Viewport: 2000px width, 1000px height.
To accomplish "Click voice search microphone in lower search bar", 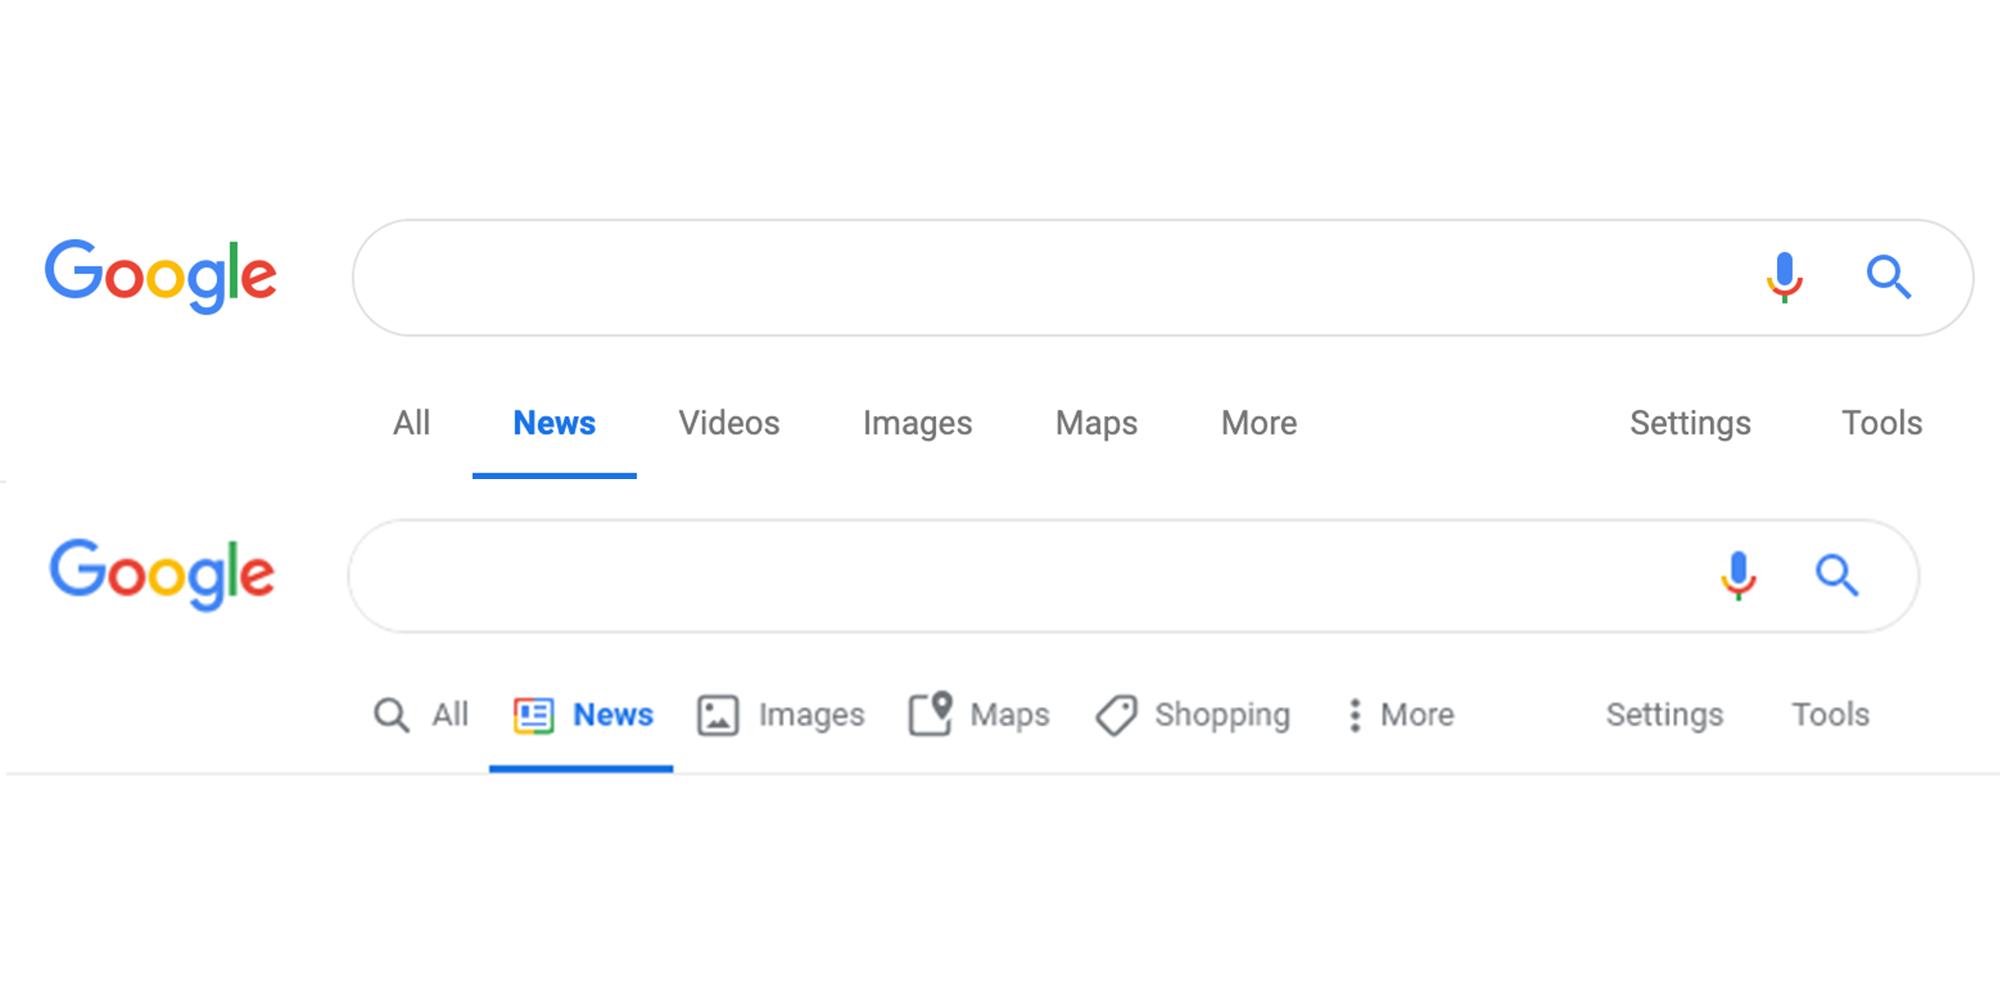I will [1738, 575].
